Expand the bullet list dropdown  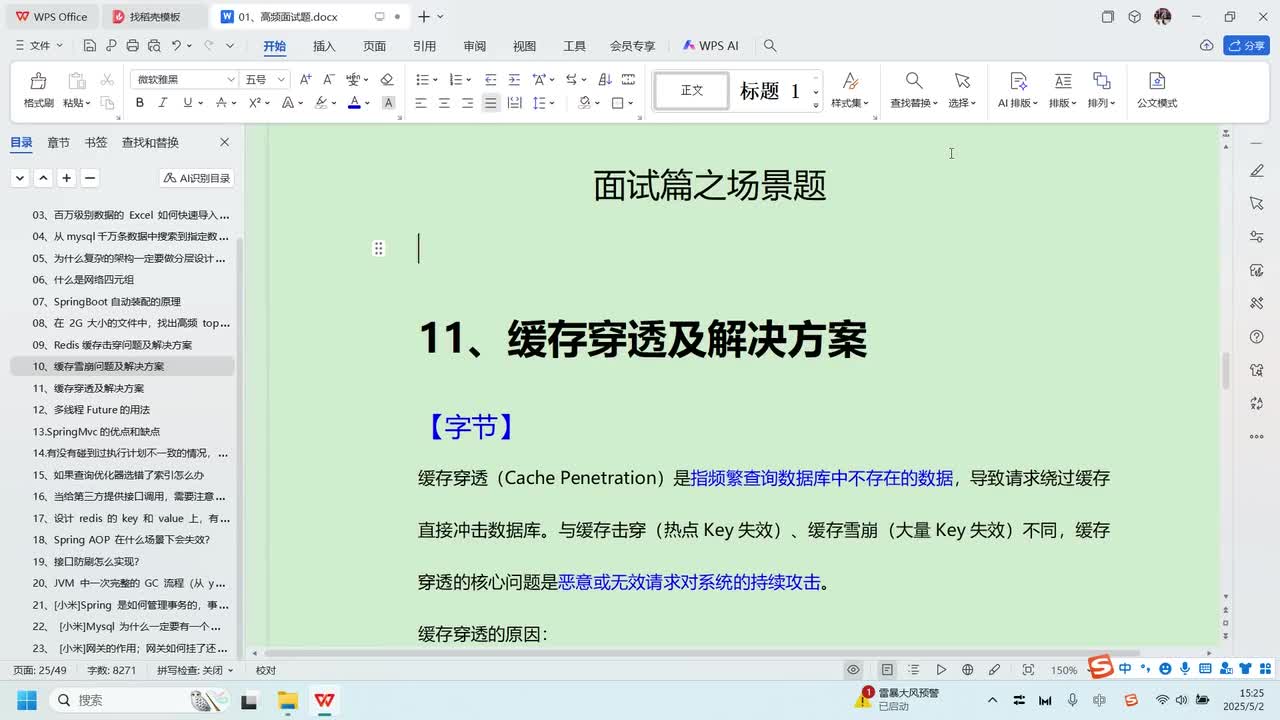pos(435,80)
